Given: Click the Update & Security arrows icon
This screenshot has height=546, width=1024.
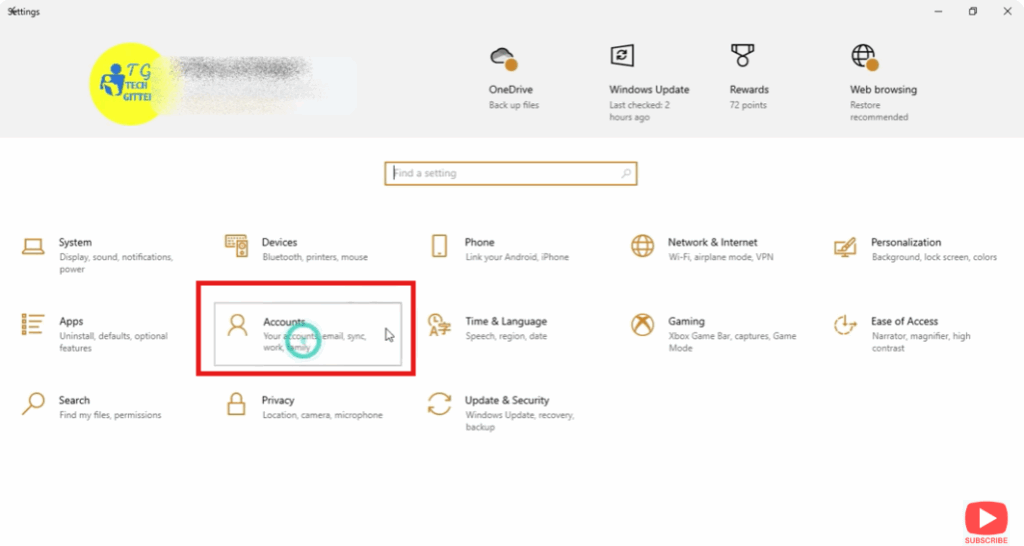Looking at the screenshot, I should [440, 404].
